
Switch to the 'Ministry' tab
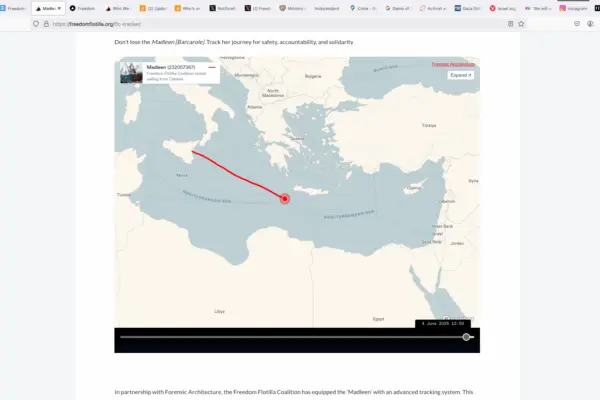coord(292,8)
